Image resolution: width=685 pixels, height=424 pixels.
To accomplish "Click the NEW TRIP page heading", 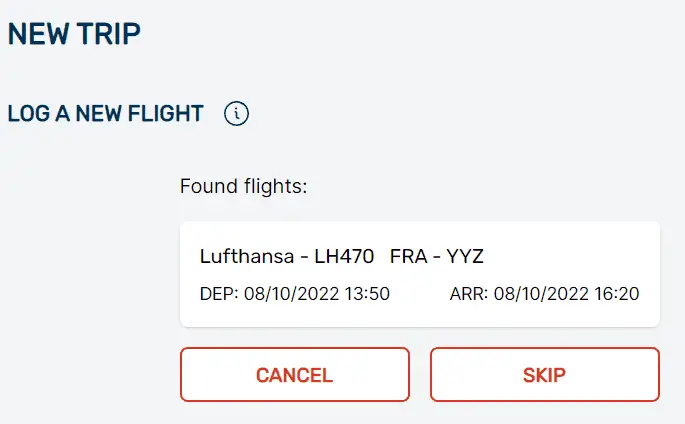I will [74, 35].
